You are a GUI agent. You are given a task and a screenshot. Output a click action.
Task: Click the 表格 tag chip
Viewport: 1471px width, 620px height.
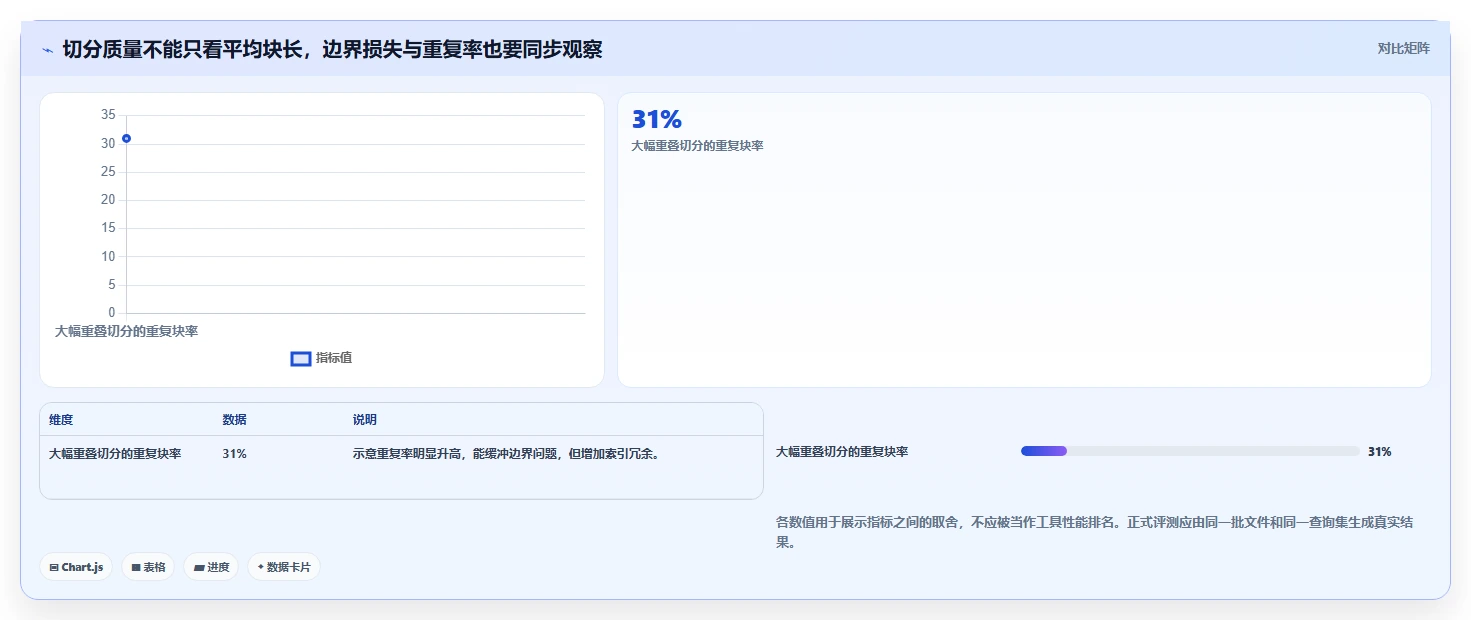click(x=148, y=567)
